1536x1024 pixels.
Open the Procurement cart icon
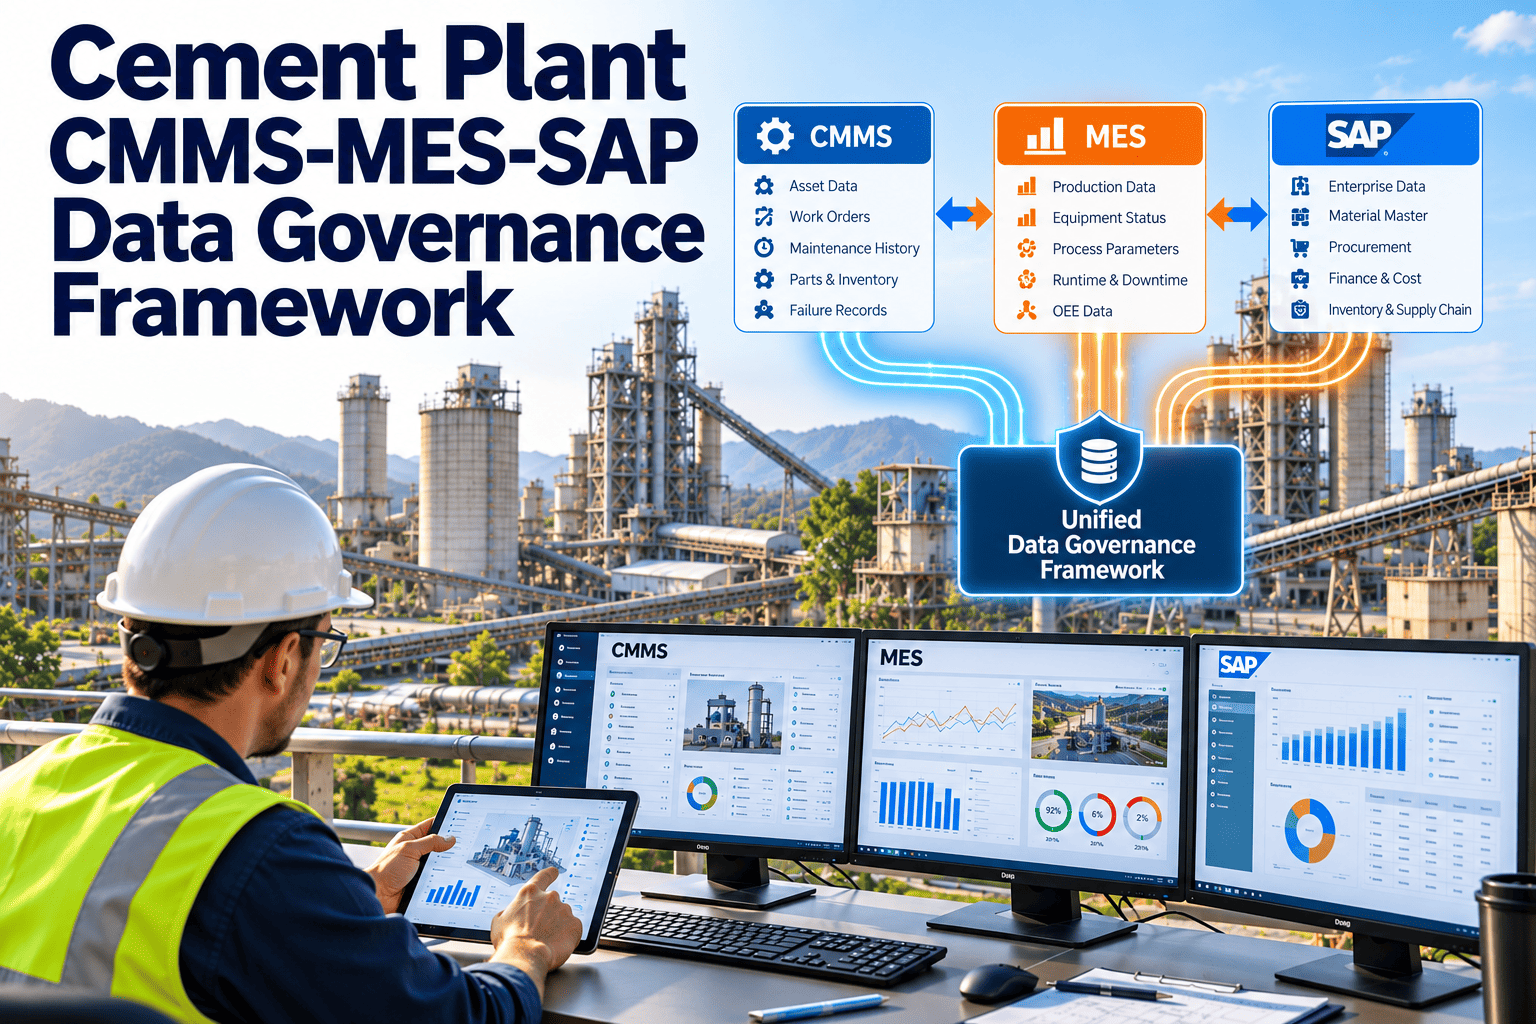click(x=1300, y=247)
